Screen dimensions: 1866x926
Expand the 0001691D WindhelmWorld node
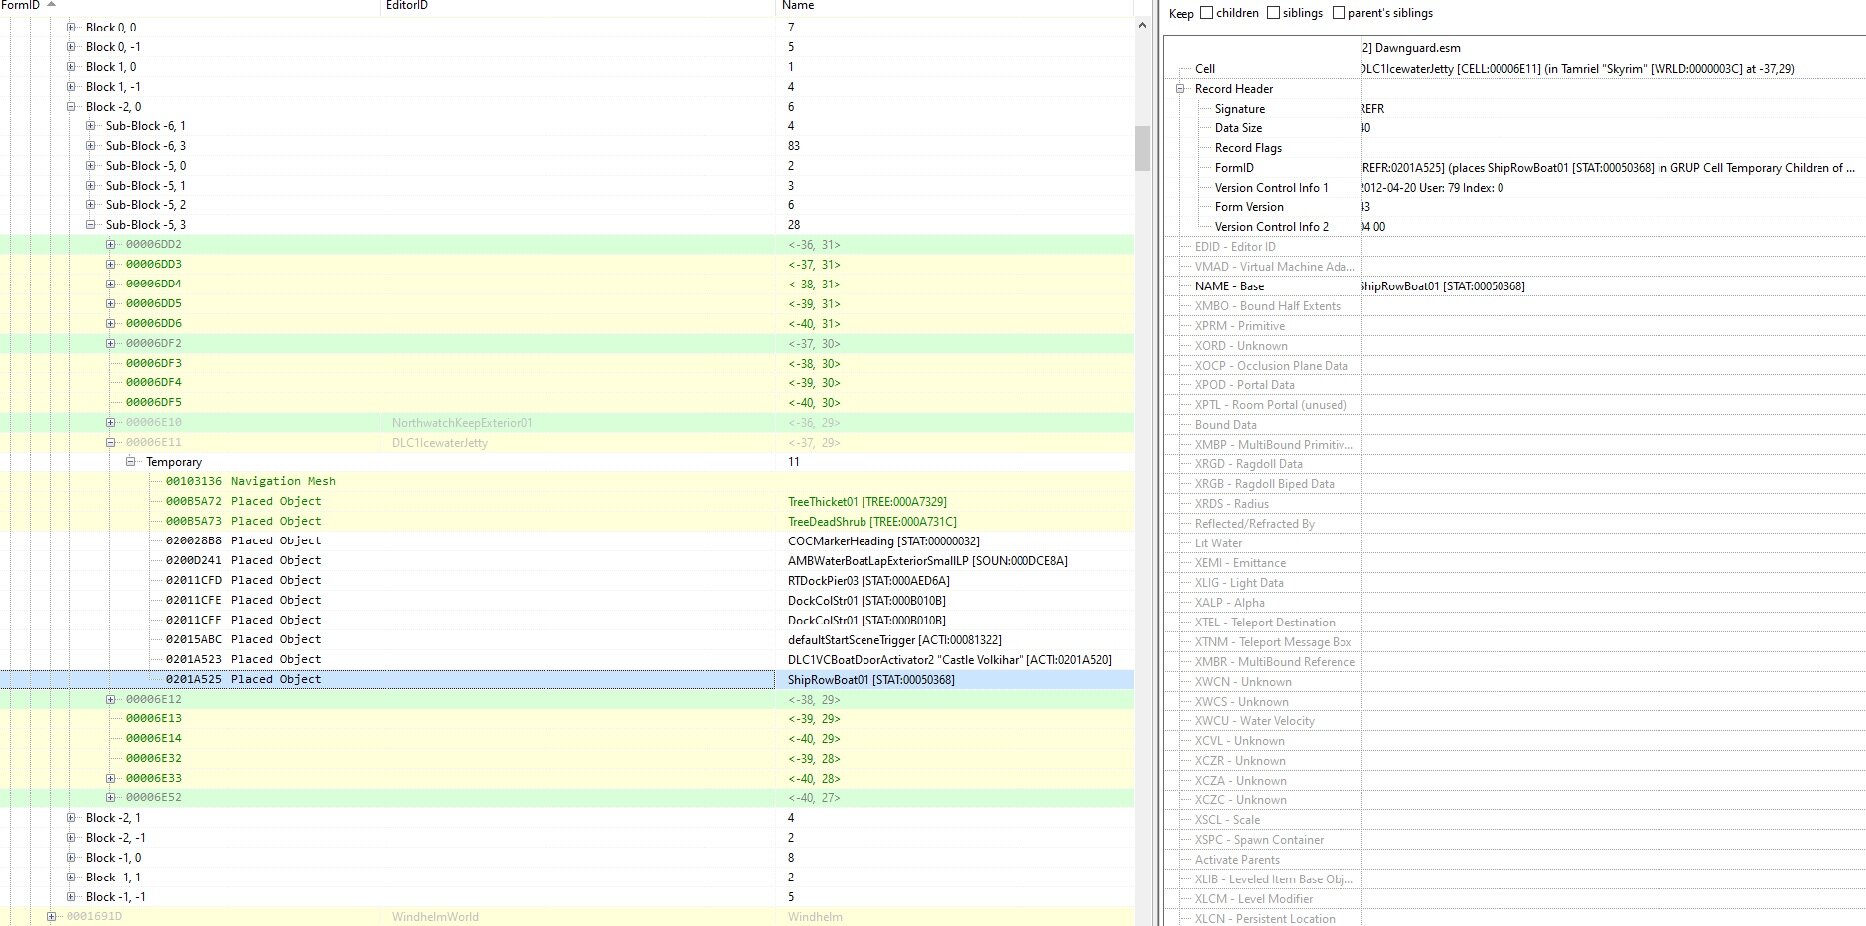pyautogui.click(x=51, y=917)
